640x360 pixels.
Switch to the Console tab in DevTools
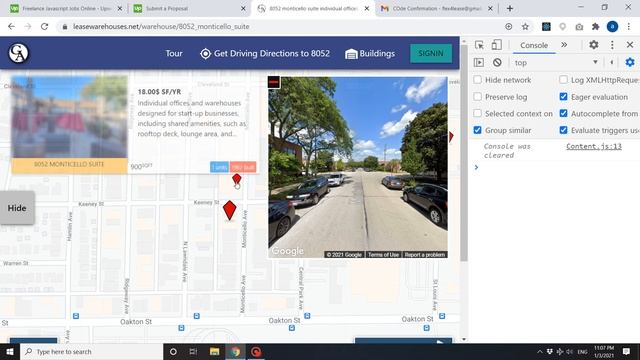(534, 45)
